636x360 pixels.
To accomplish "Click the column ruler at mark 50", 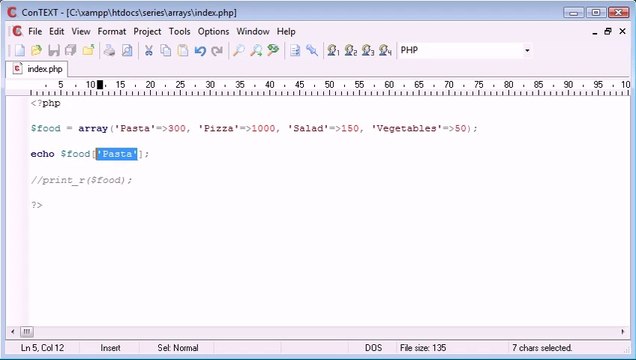I will (329, 85).
